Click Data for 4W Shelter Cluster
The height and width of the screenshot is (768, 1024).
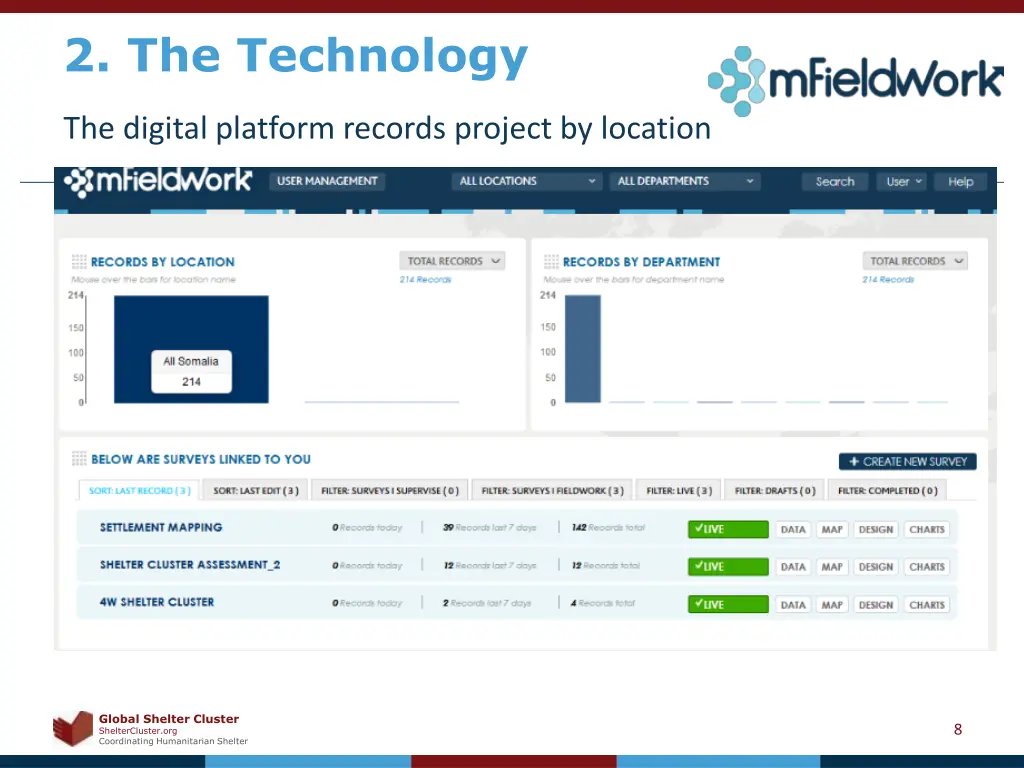[793, 604]
